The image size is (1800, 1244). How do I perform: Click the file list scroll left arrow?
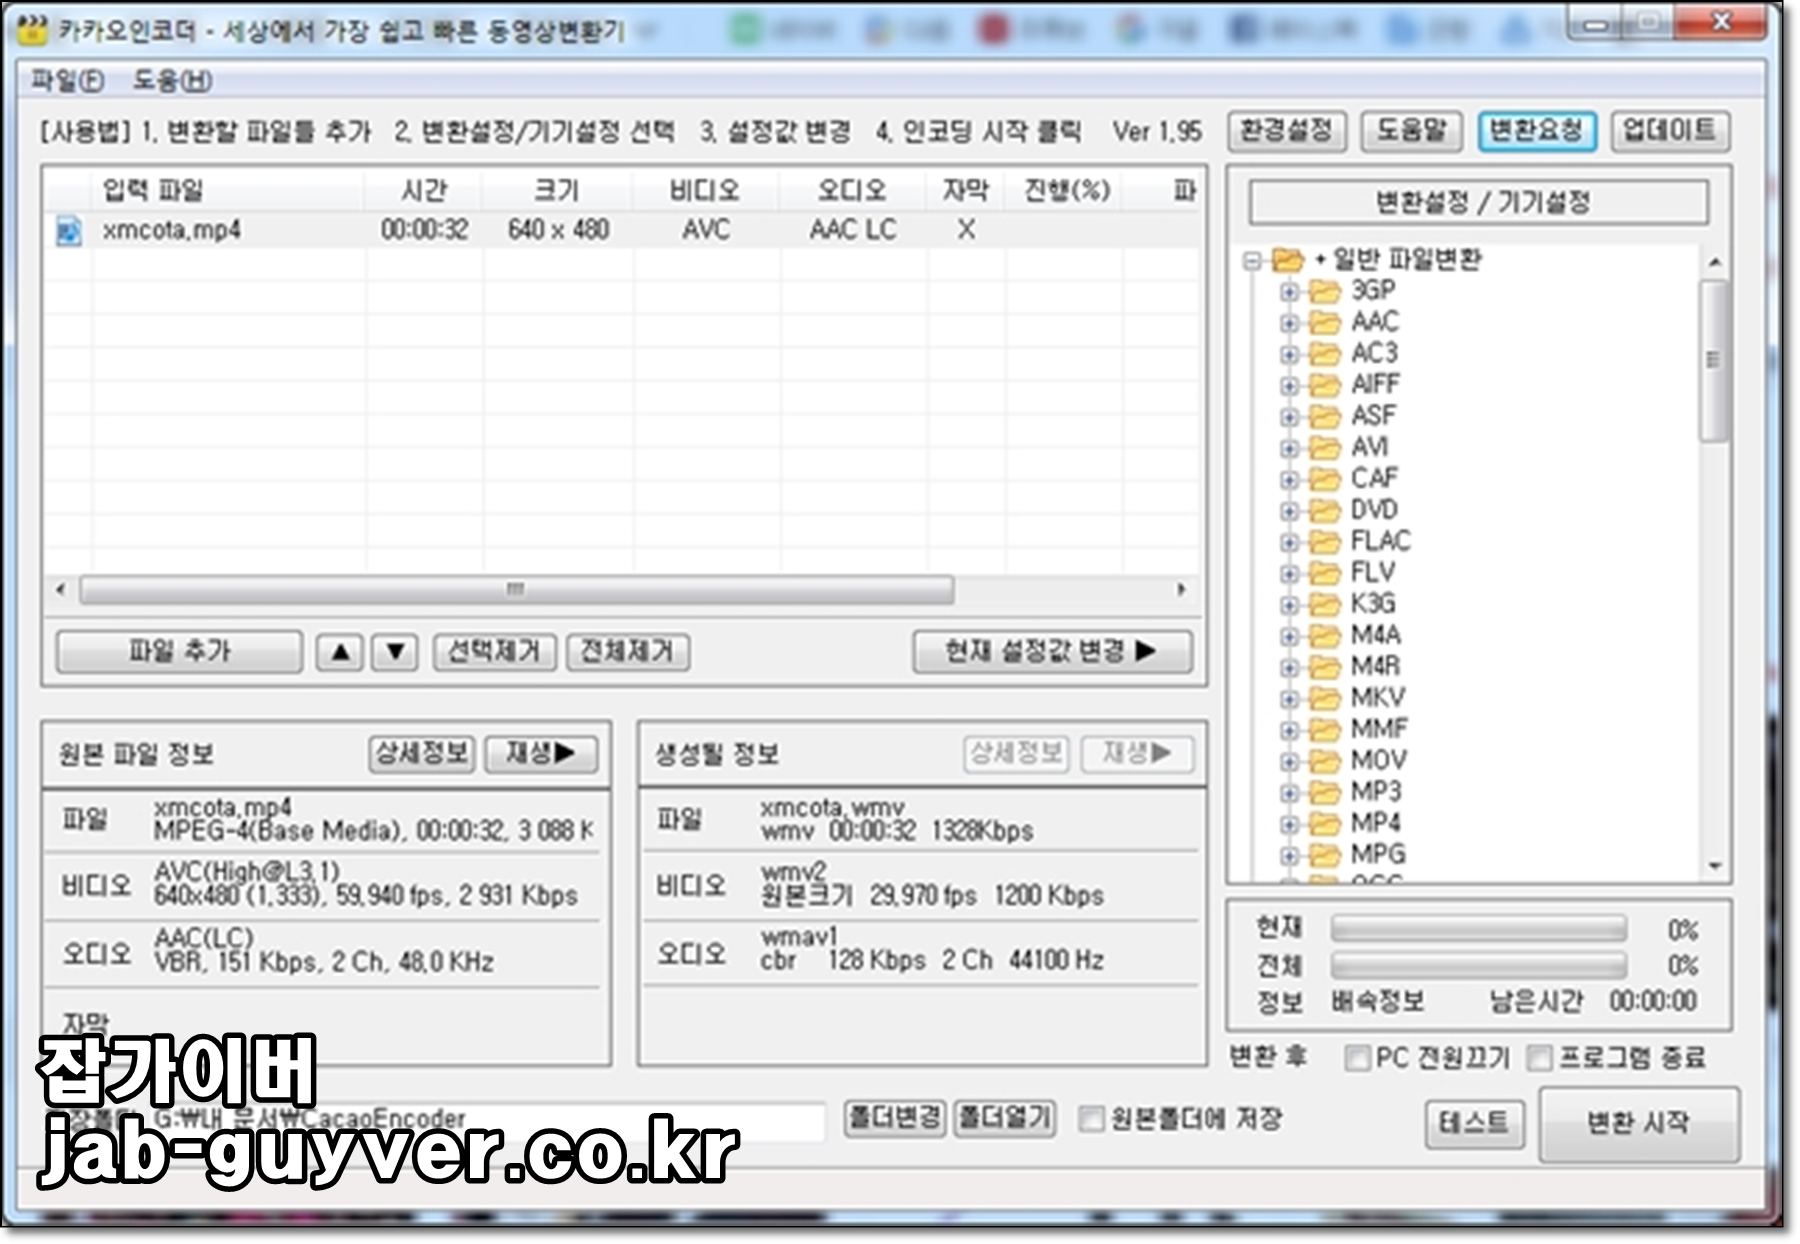[x=61, y=590]
